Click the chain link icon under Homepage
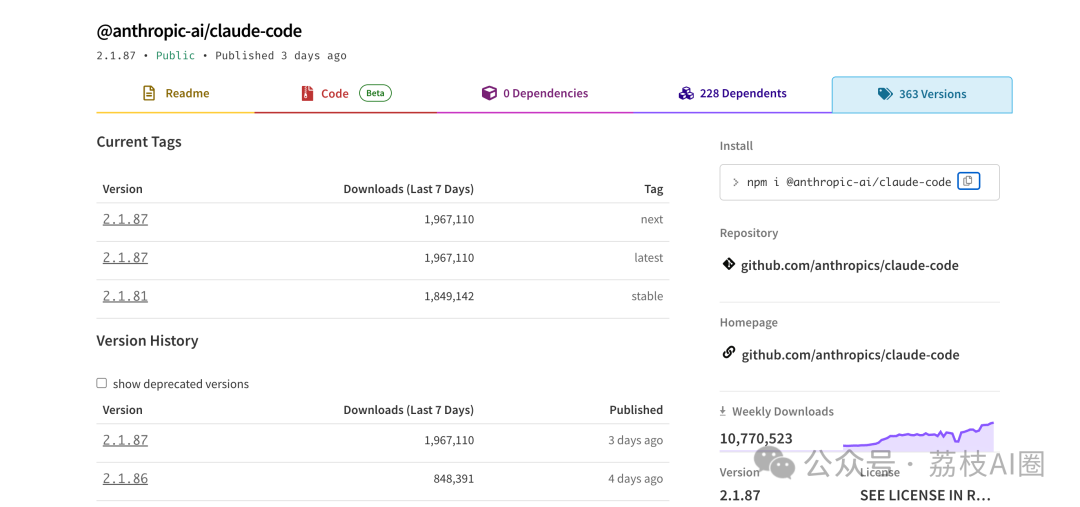1080x507 pixels. click(x=729, y=353)
